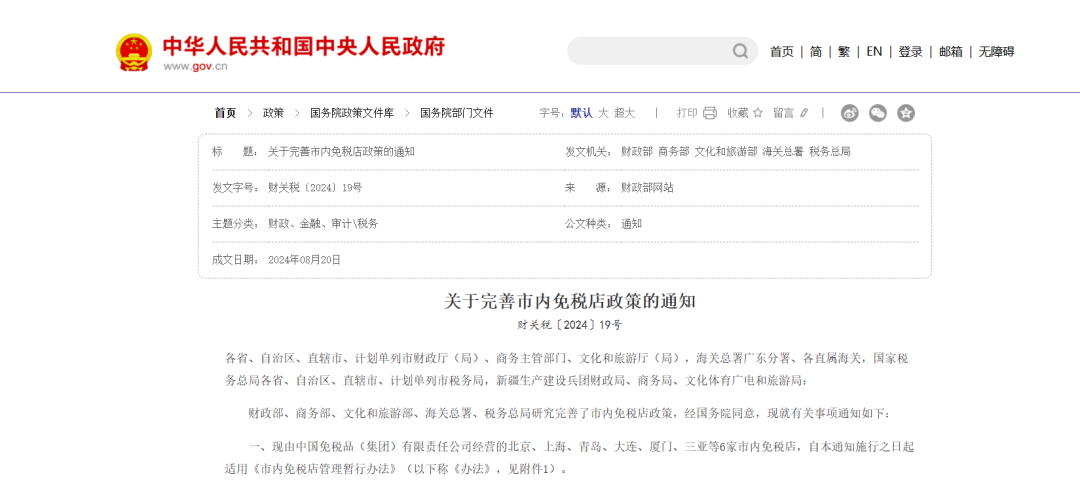This screenshot has height=492, width=1080.
Task: Click the 国务院政策文件库 breadcrumb
Action: (352, 113)
